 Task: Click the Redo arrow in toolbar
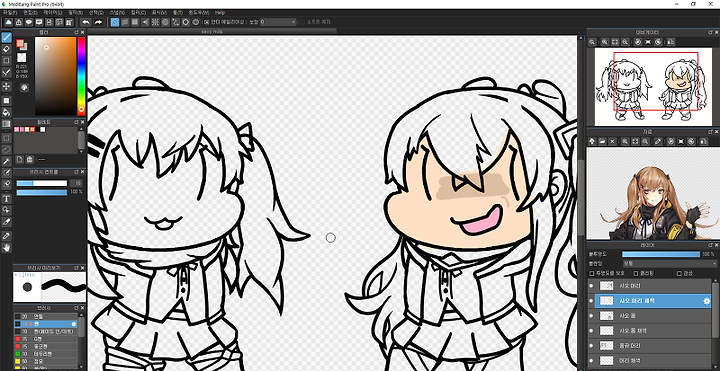point(98,22)
